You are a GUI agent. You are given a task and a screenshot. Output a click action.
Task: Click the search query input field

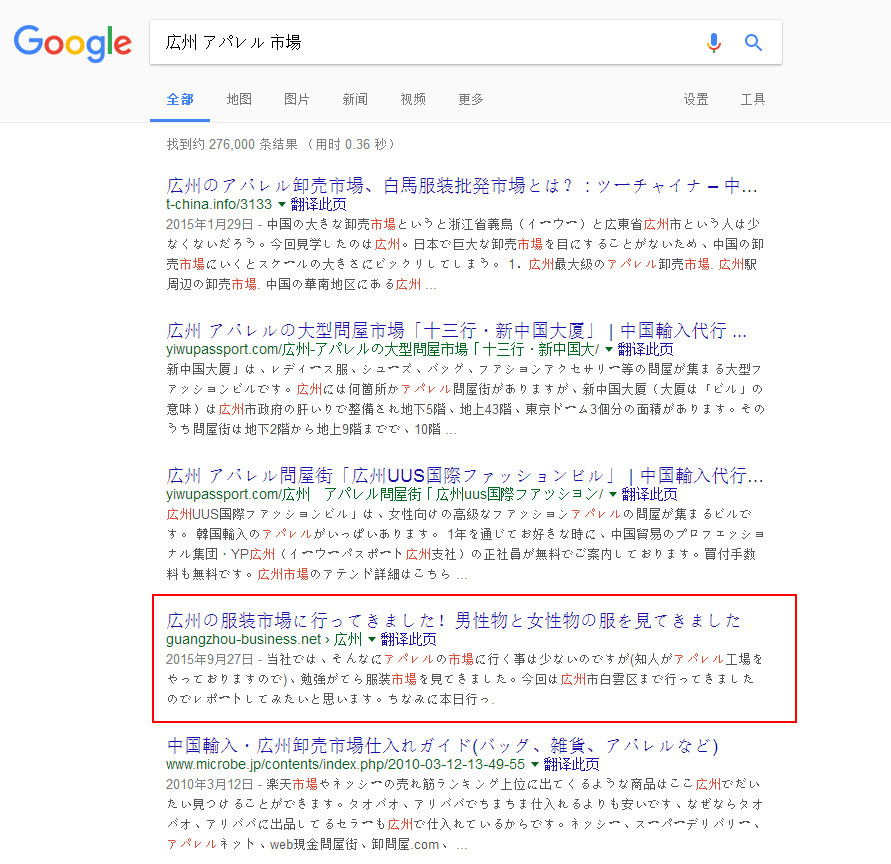pos(420,42)
